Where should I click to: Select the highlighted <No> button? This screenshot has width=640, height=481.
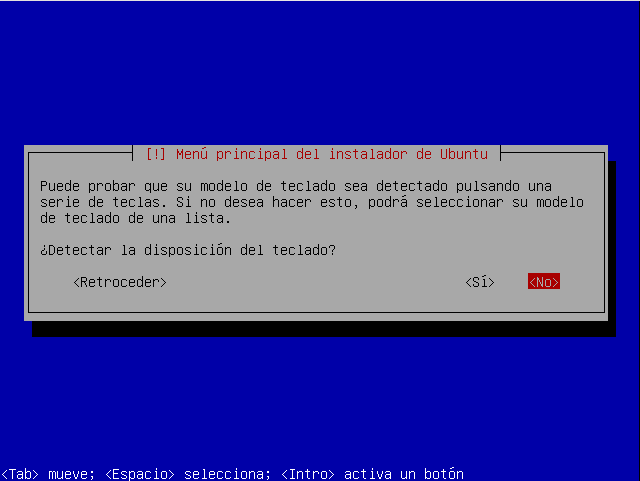point(544,281)
